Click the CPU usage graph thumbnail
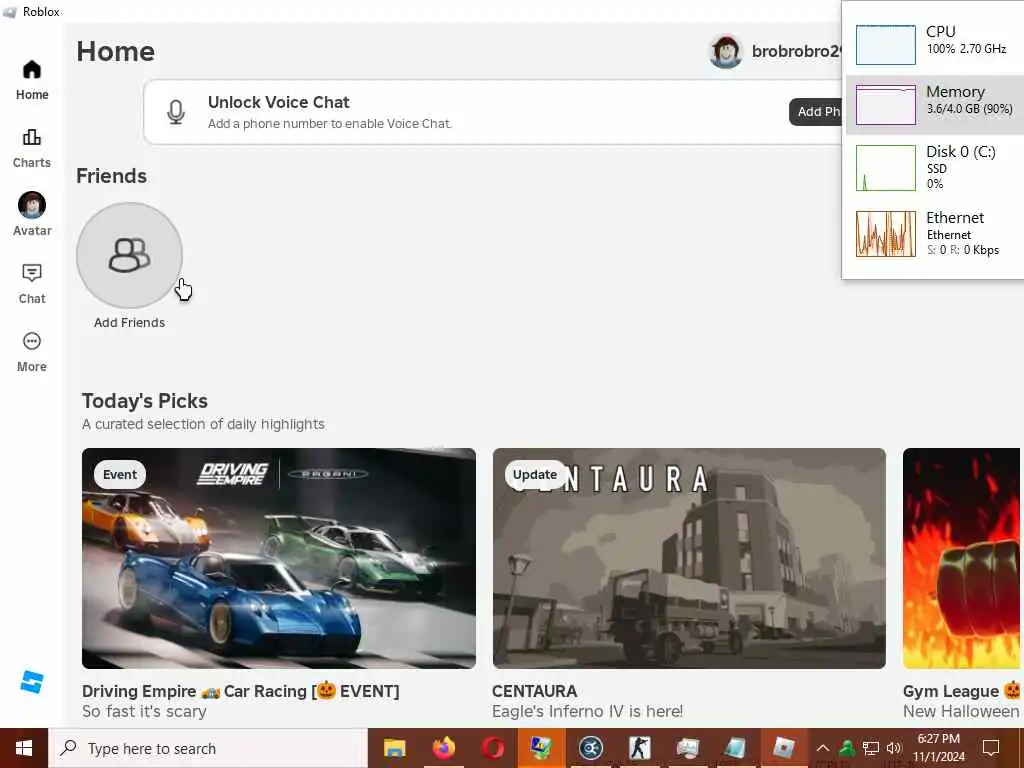Image resolution: width=1024 pixels, height=768 pixels. click(x=886, y=45)
